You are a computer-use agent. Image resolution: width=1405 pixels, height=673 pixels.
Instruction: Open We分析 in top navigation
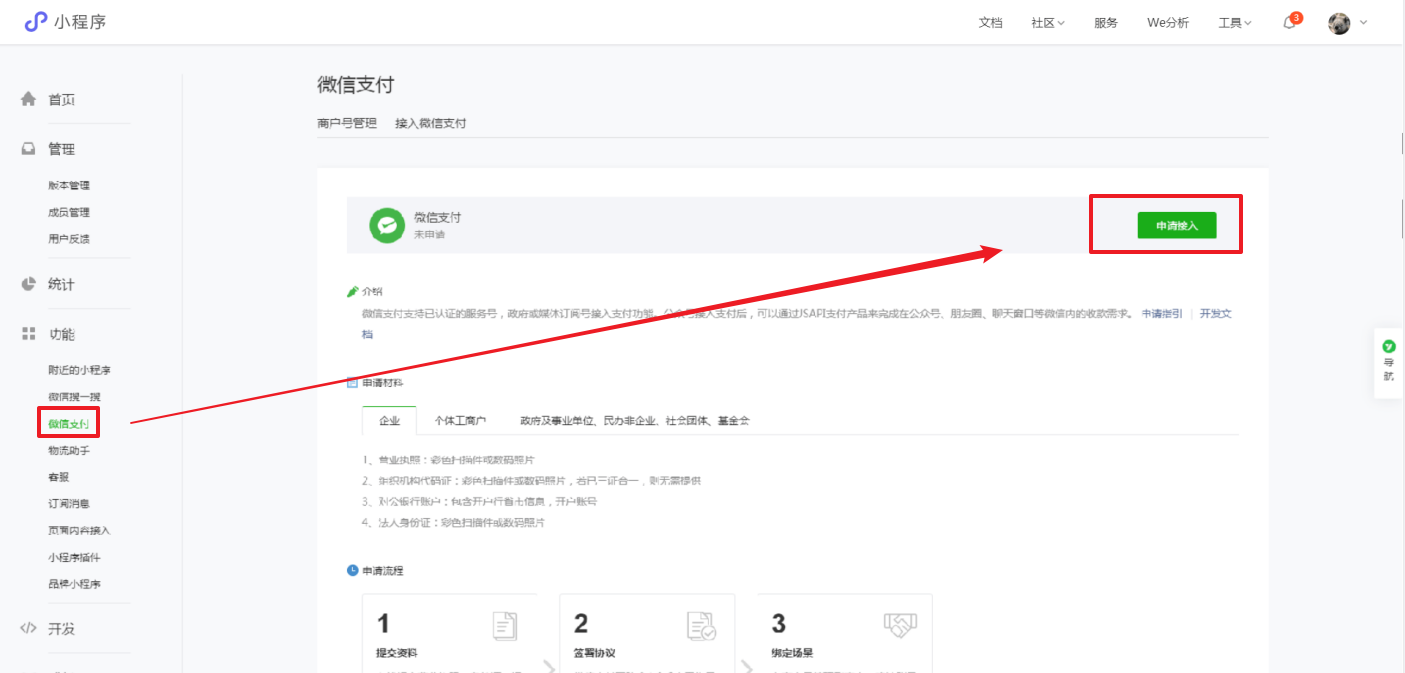(x=1168, y=23)
